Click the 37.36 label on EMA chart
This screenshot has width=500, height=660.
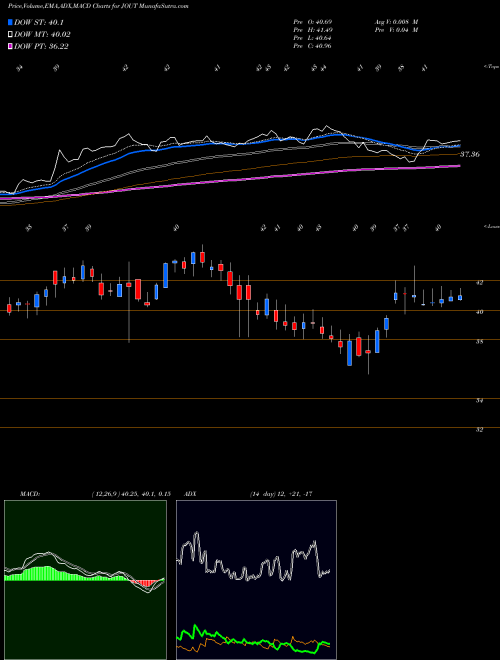469,154
